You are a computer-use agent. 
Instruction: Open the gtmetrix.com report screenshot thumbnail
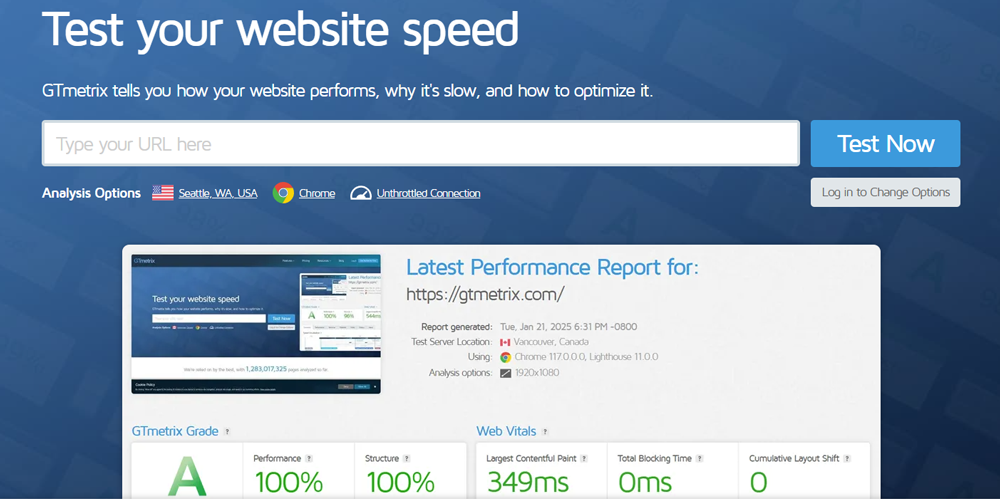pos(256,324)
